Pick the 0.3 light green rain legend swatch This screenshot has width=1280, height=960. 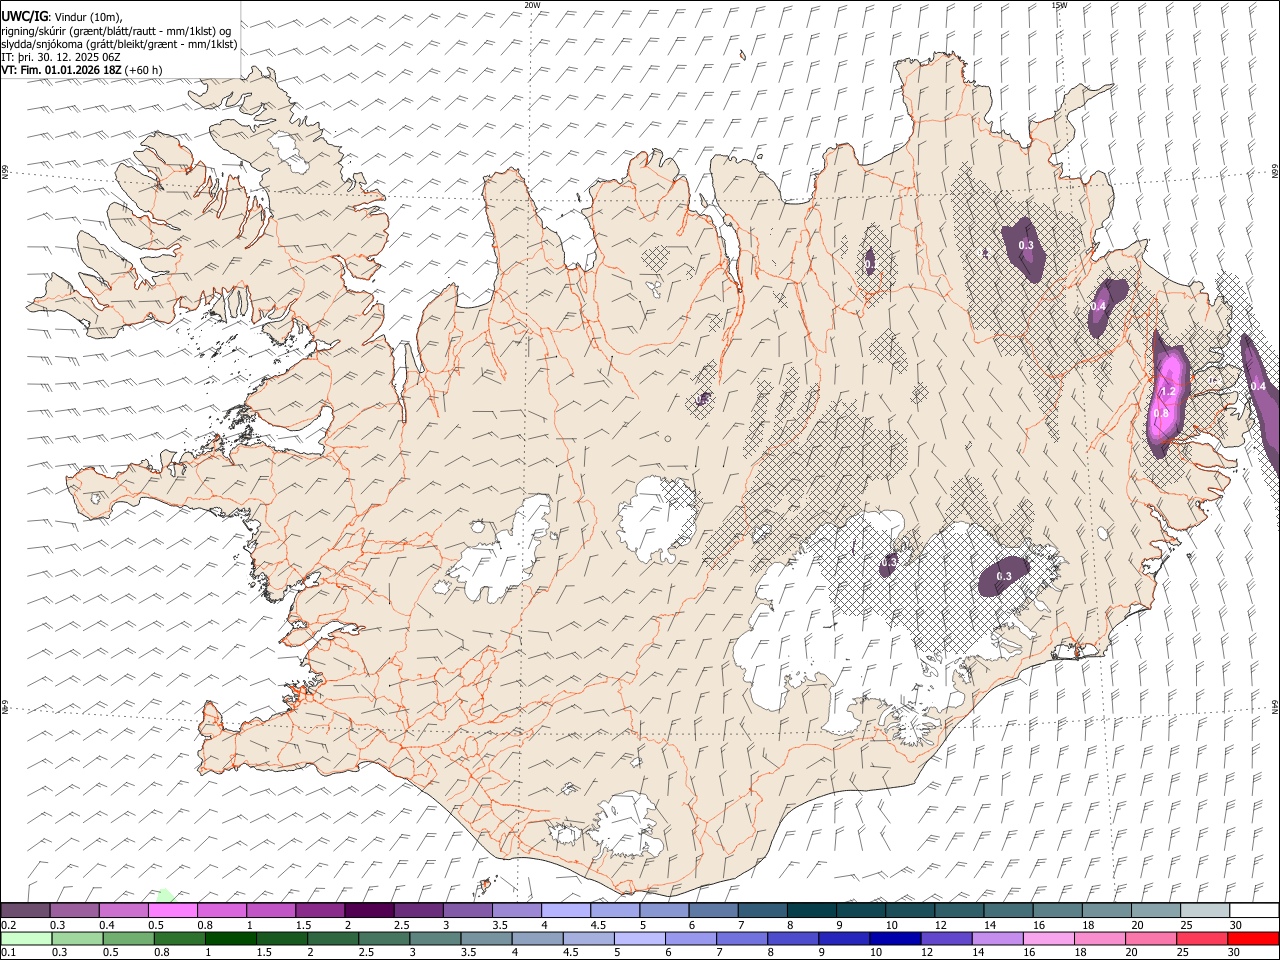[x=77, y=938]
